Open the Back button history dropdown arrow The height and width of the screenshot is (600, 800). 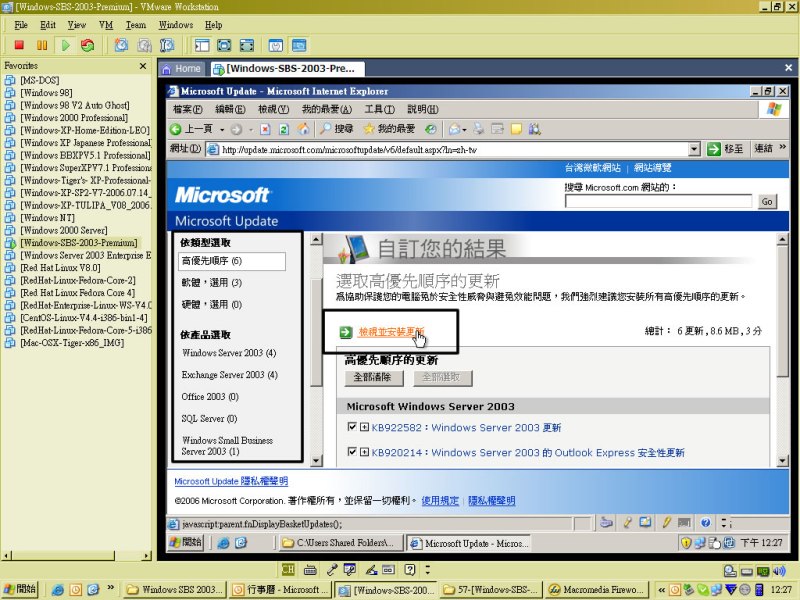(x=222, y=130)
